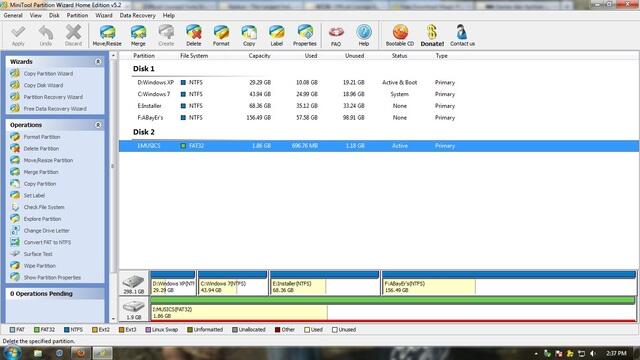Click the Copy toolbar icon

pyautogui.click(x=249, y=36)
